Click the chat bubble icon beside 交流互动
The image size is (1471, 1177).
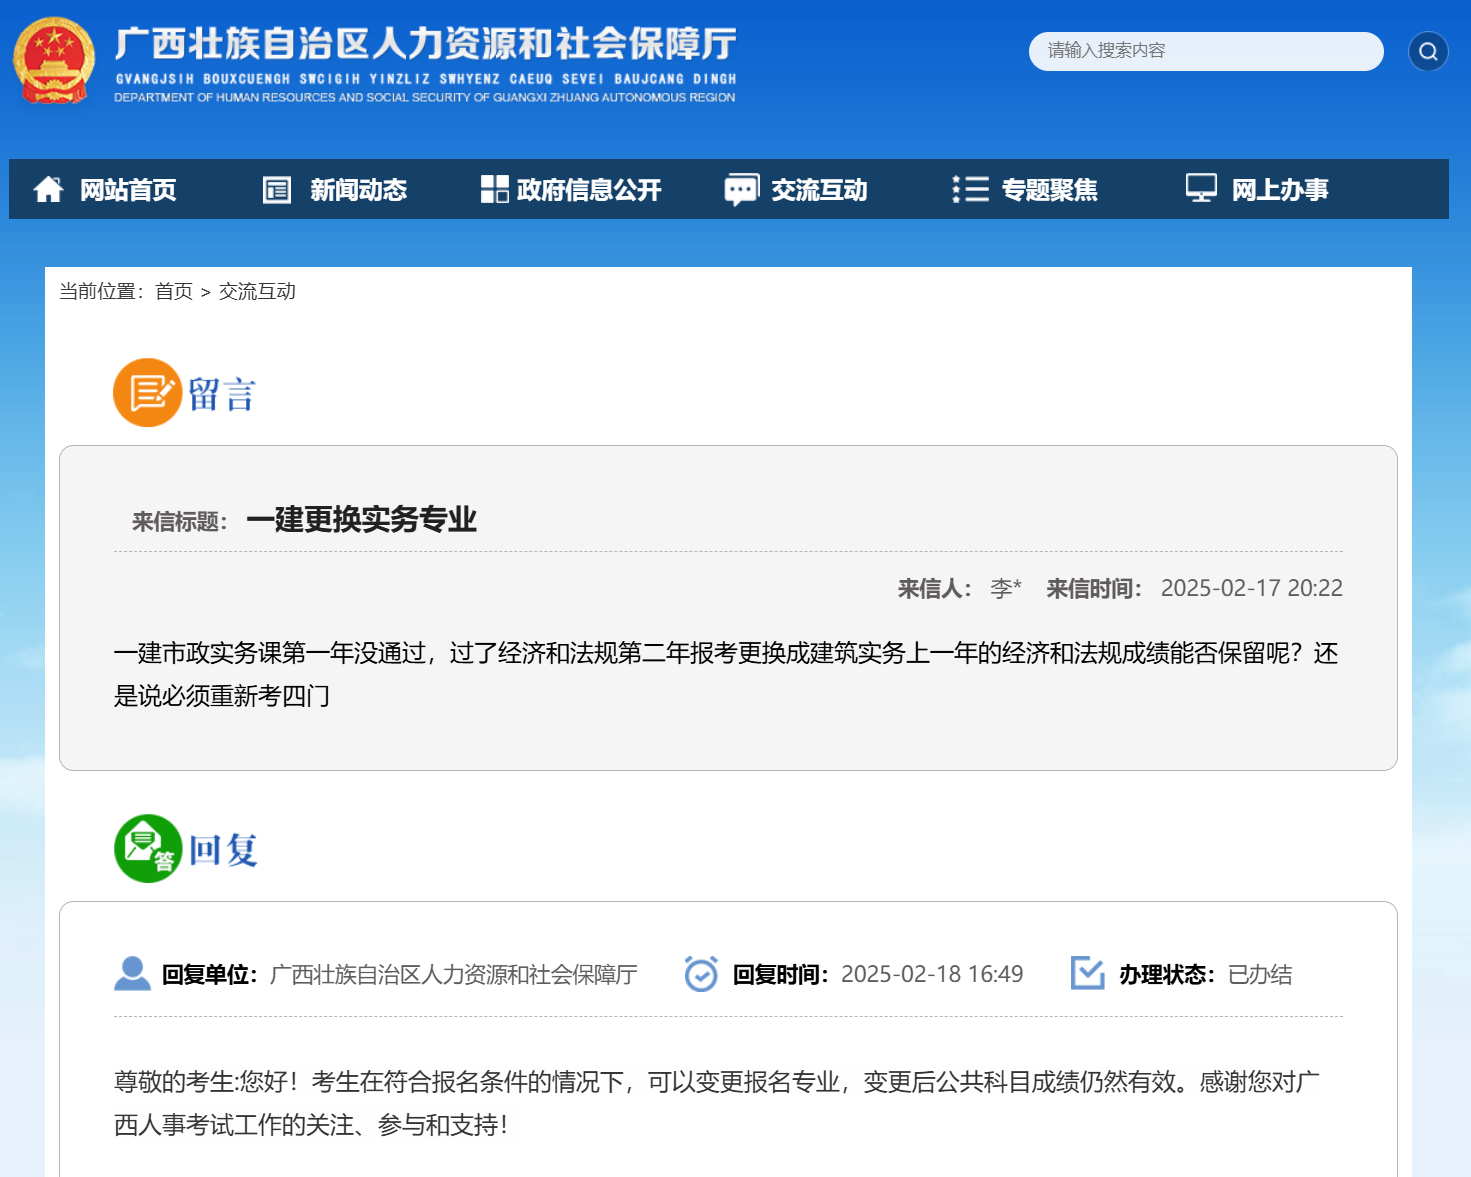click(741, 189)
